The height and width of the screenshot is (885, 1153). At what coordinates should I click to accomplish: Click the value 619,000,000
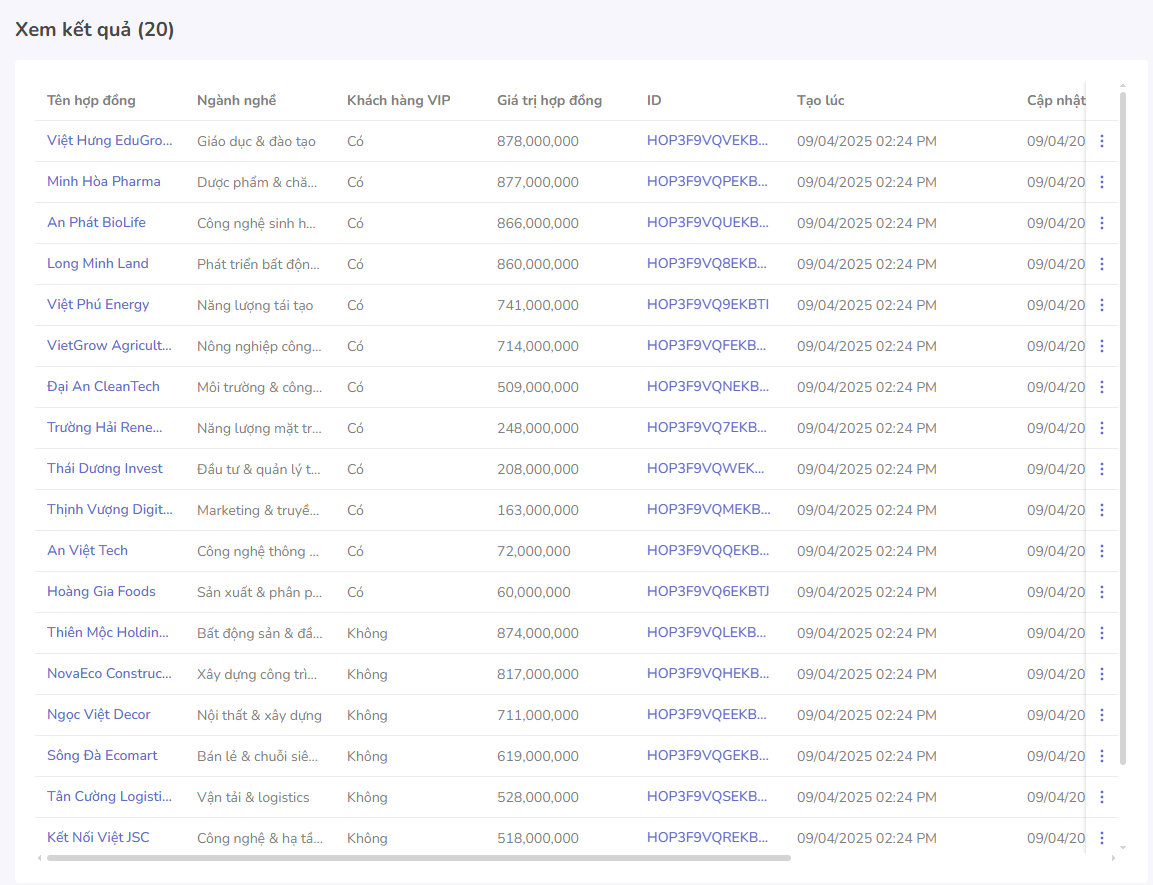pos(538,756)
